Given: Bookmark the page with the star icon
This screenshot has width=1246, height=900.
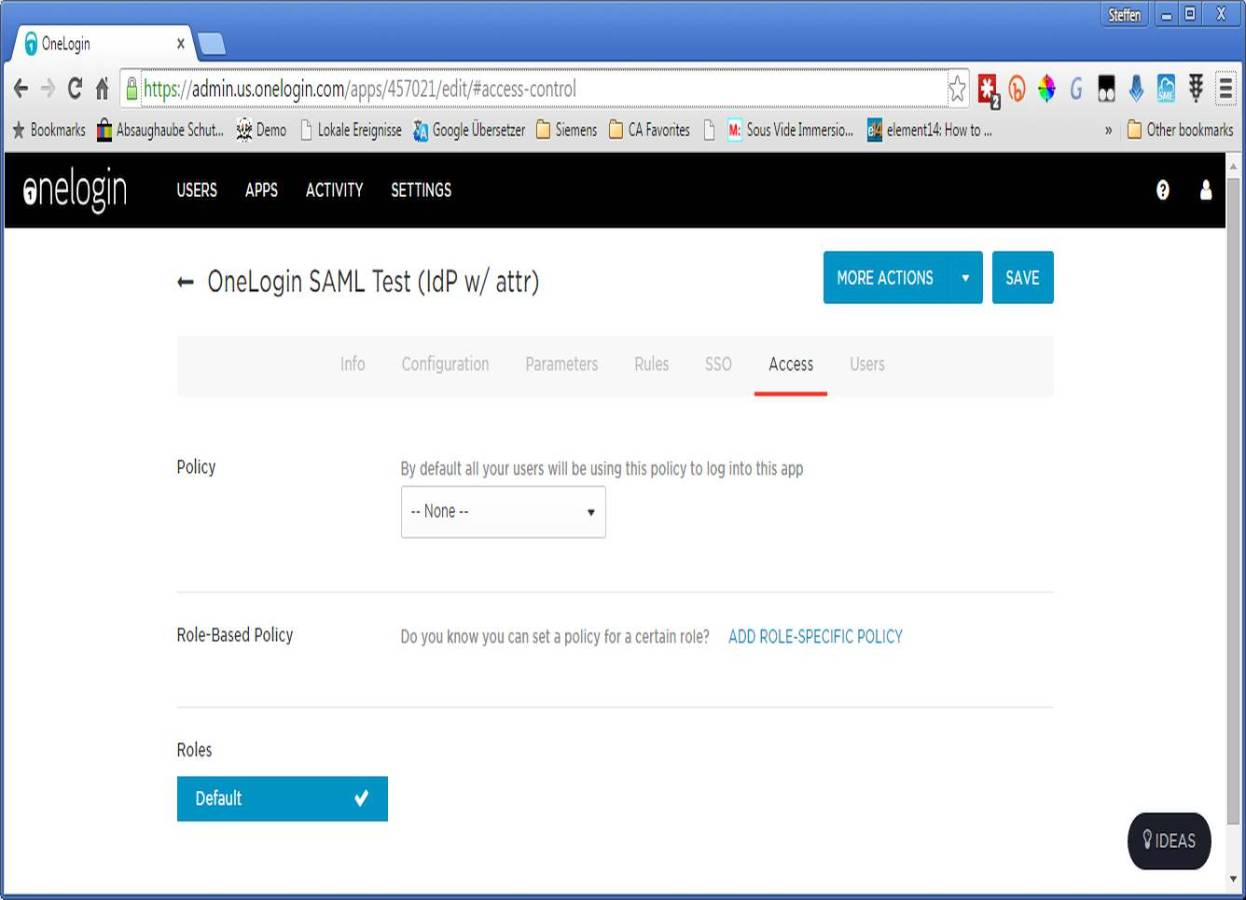Looking at the screenshot, I should coord(957,88).
